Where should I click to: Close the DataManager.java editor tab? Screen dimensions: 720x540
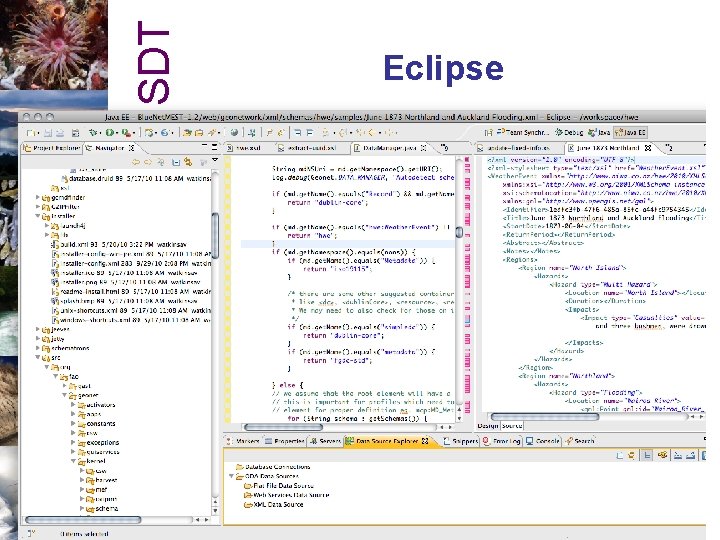(423, 148)
